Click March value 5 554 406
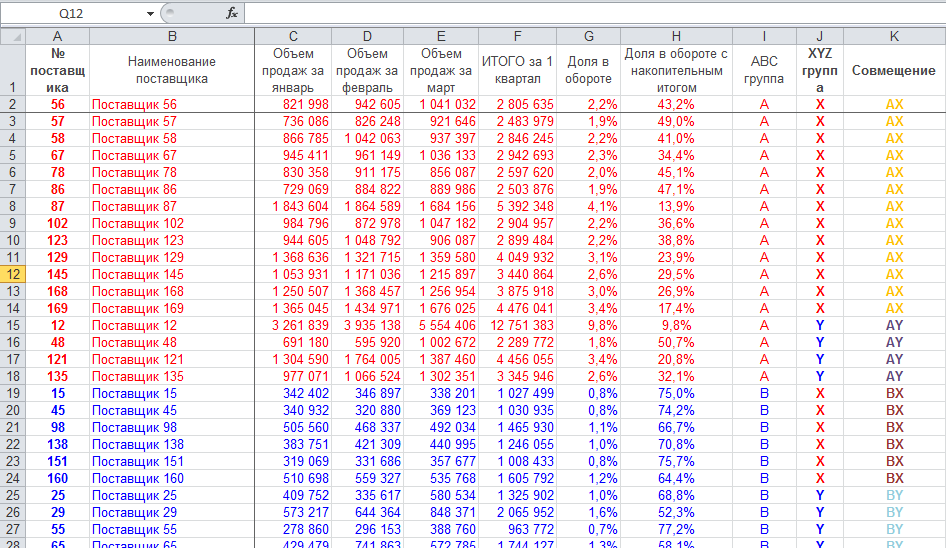The height and width of the screenshot is (548, 946). pyautogui.click(x=441, y=325)
